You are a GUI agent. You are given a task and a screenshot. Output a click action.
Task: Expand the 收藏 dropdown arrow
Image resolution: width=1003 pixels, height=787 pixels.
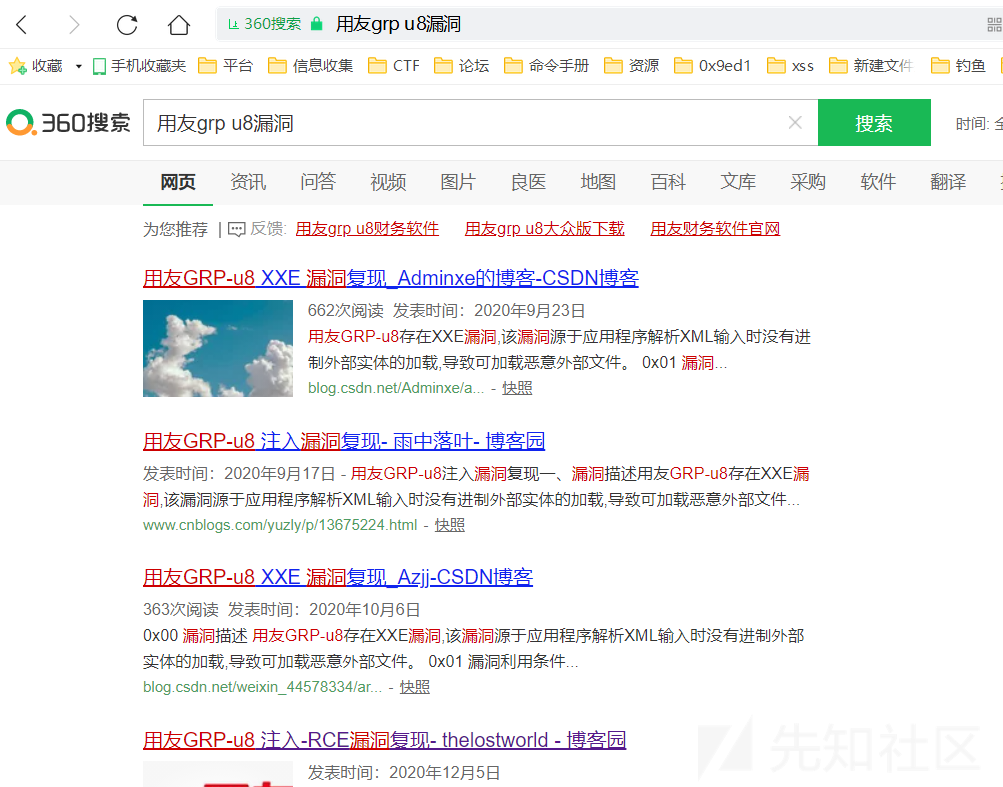tap(79, 66)
